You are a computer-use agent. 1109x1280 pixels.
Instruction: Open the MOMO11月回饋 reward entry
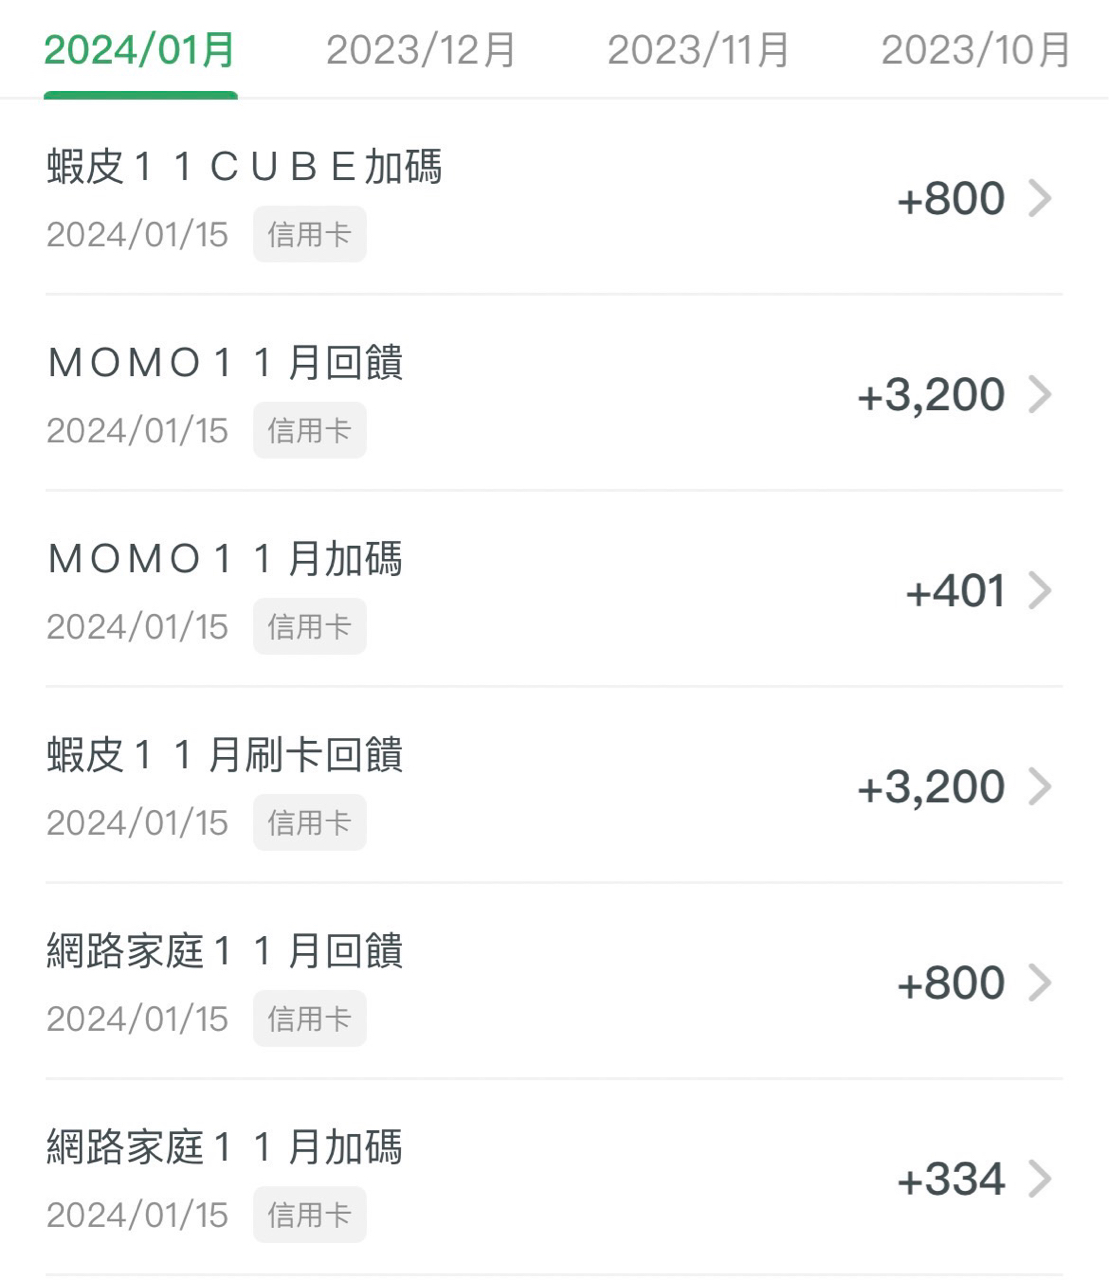(554, 394)
